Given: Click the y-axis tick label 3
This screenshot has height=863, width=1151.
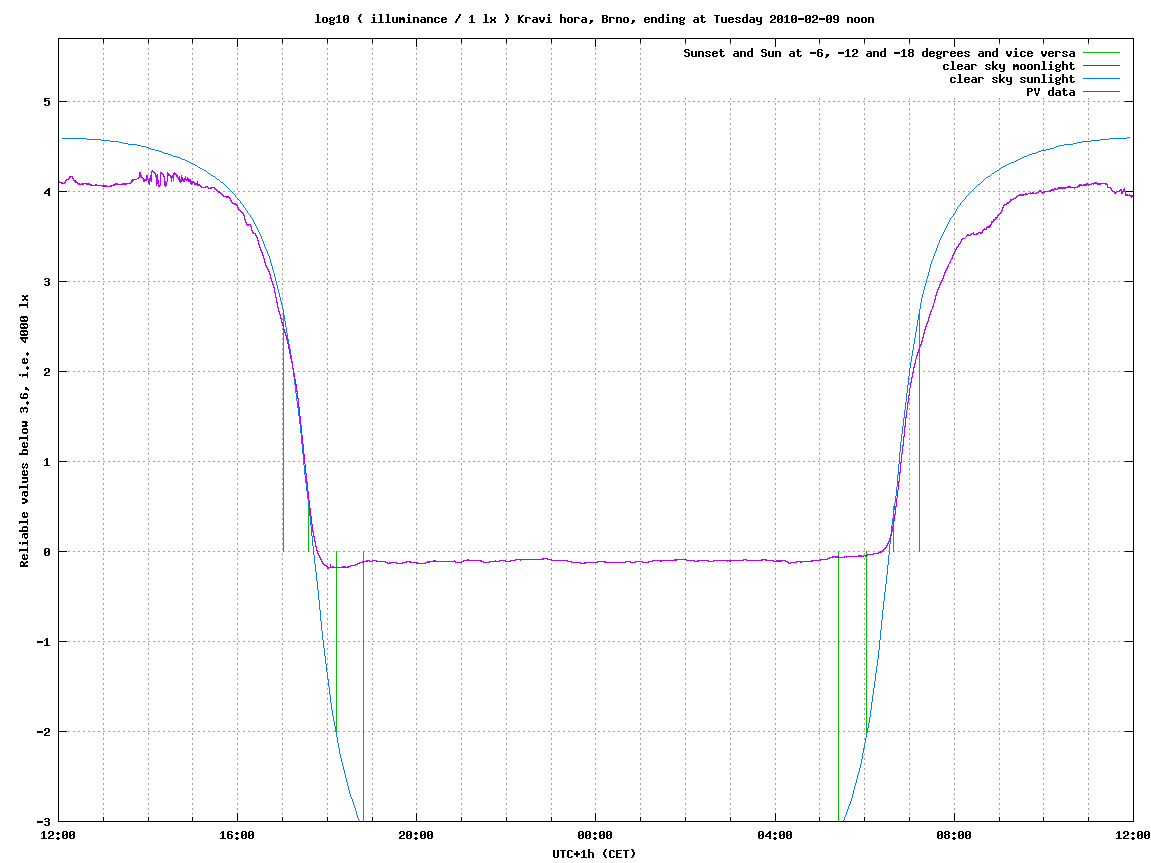Looking at the screenshot, I should (47, 282).
